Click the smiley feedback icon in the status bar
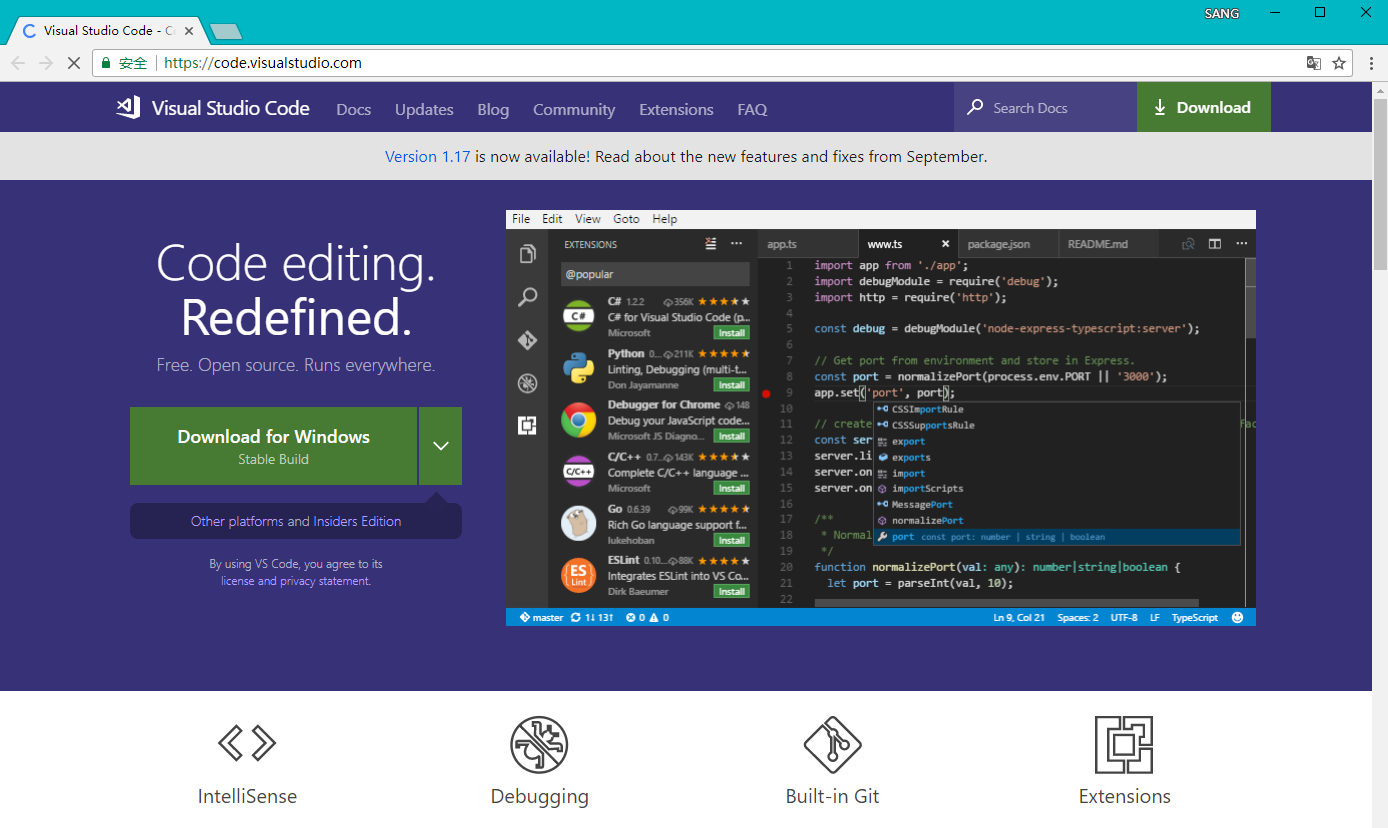The width and height of the screenshot is (1388, 828). 1238,617
